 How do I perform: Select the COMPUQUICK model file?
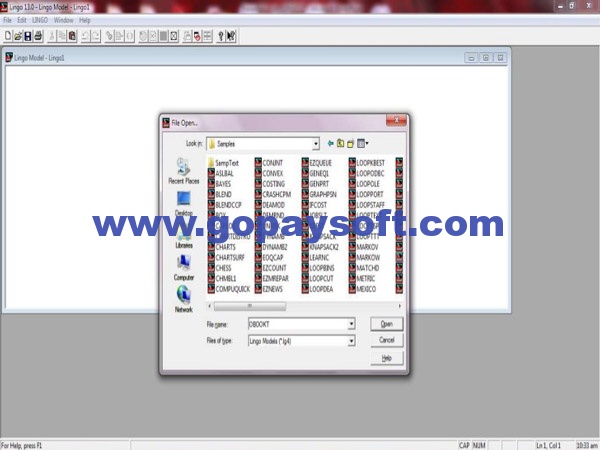(229, 289)
